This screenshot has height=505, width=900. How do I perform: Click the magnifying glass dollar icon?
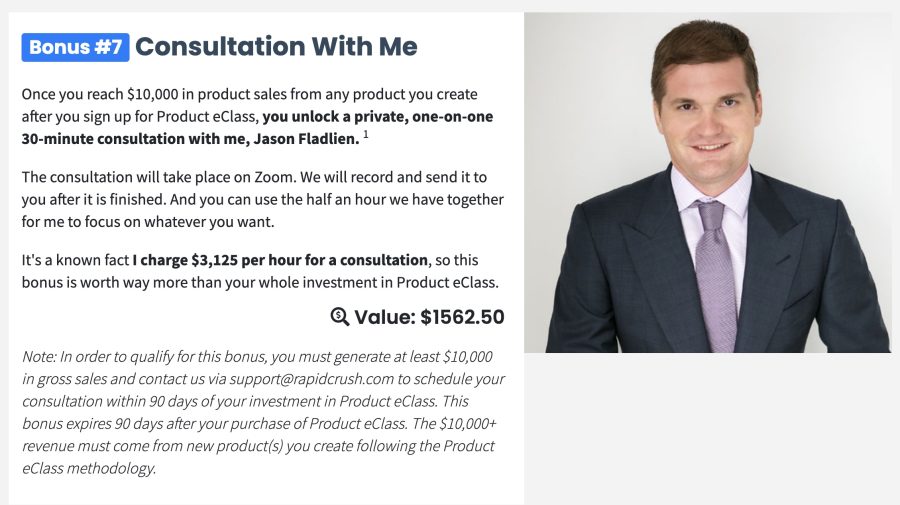(340, 316)
